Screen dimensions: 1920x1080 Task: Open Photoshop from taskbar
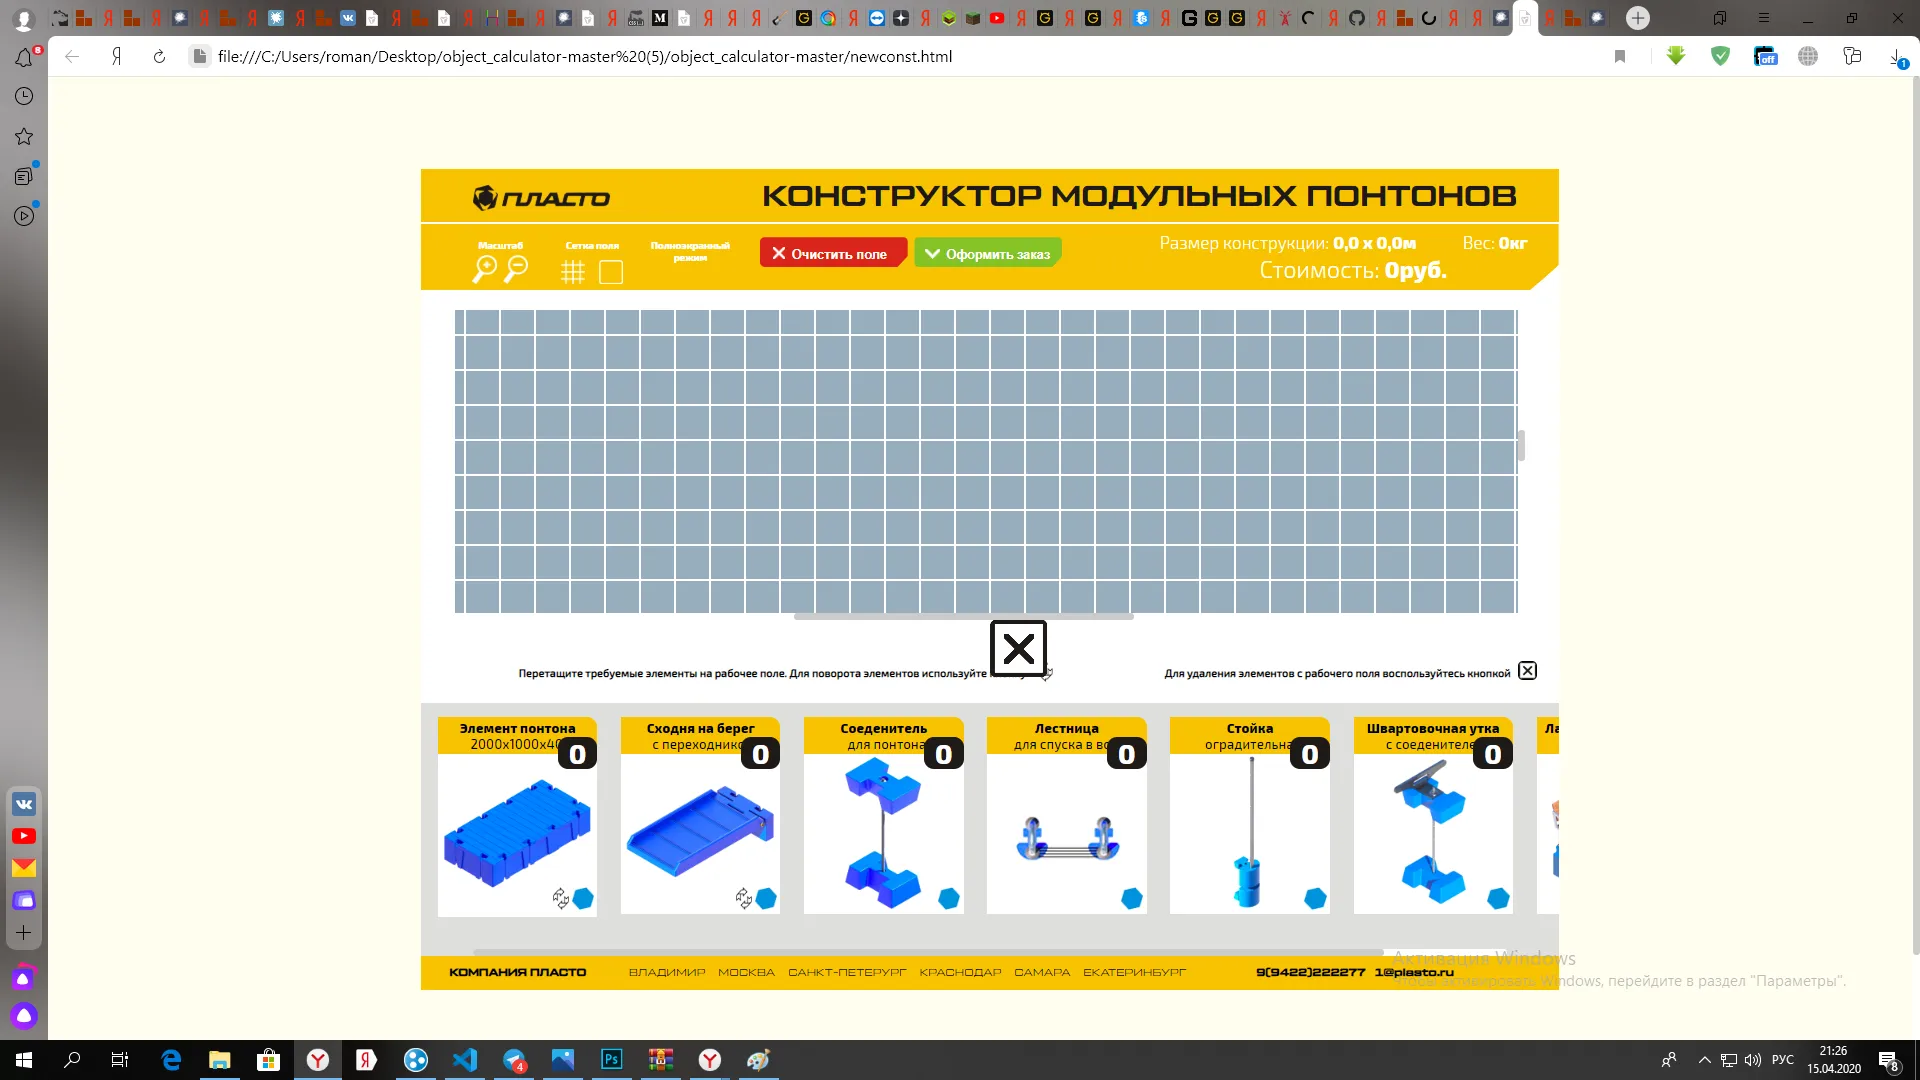tap(612, 1060)
